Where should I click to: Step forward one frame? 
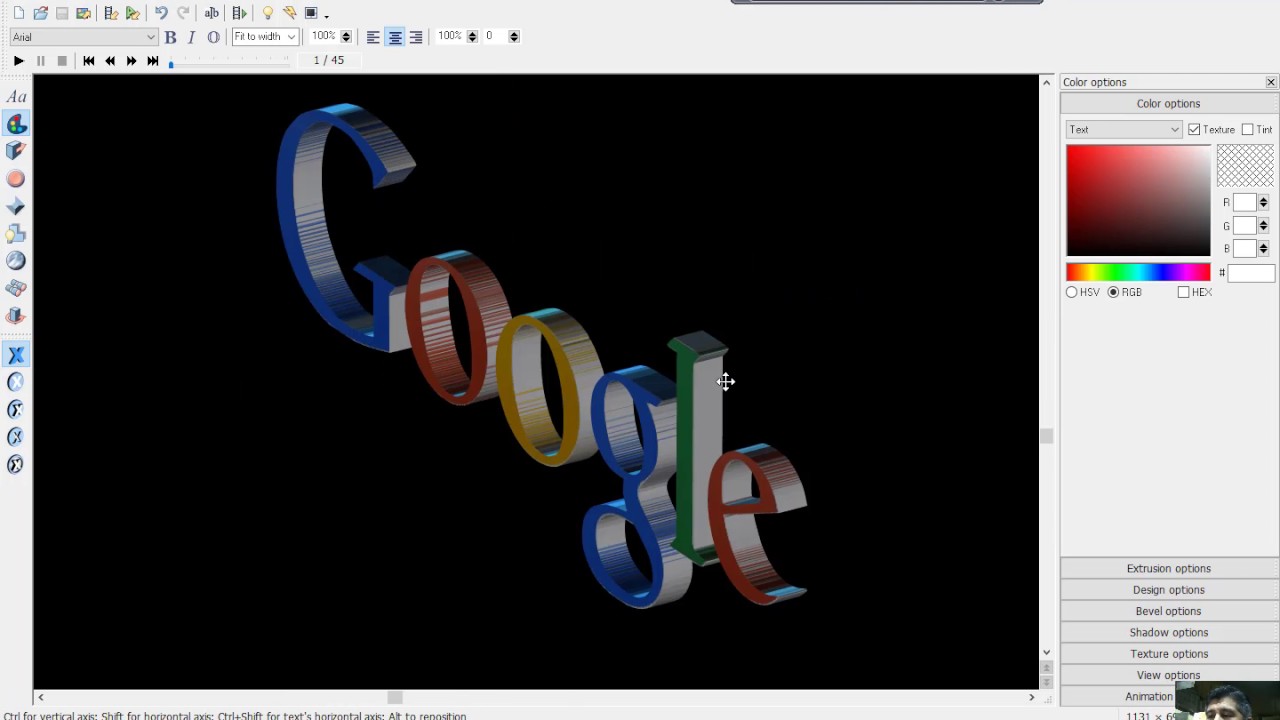pyautogui.click(x=131, y=61)
